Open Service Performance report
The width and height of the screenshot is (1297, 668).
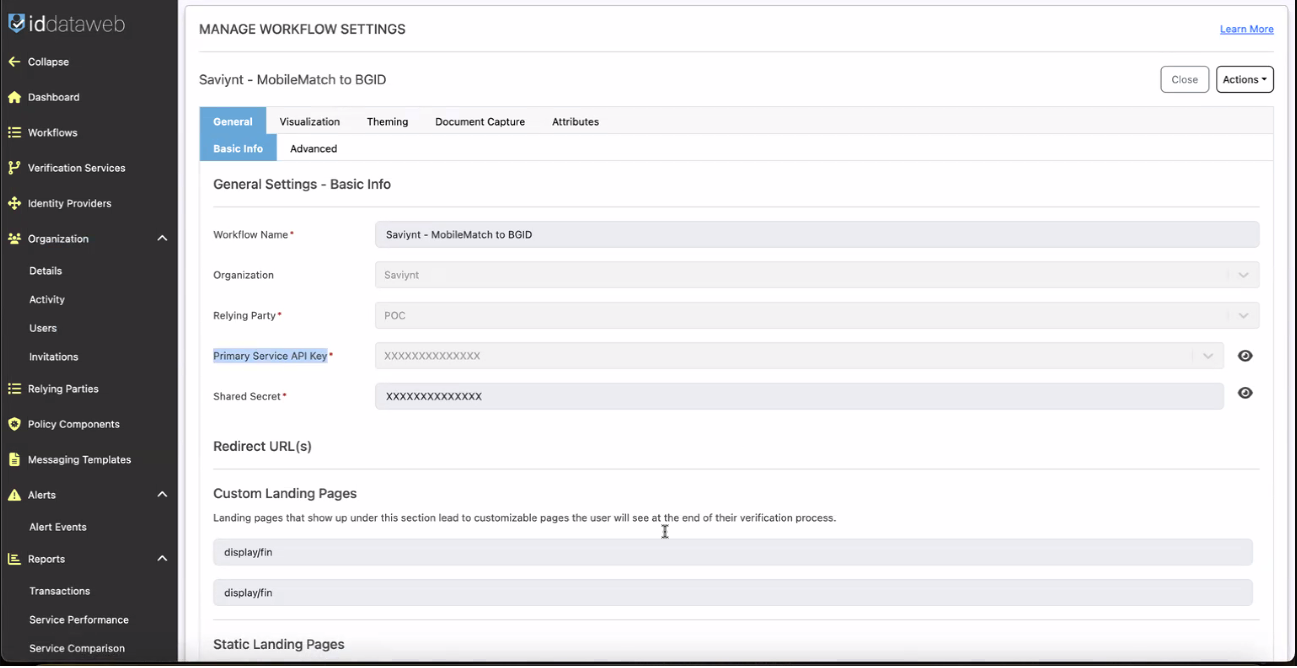coord(79,620)
